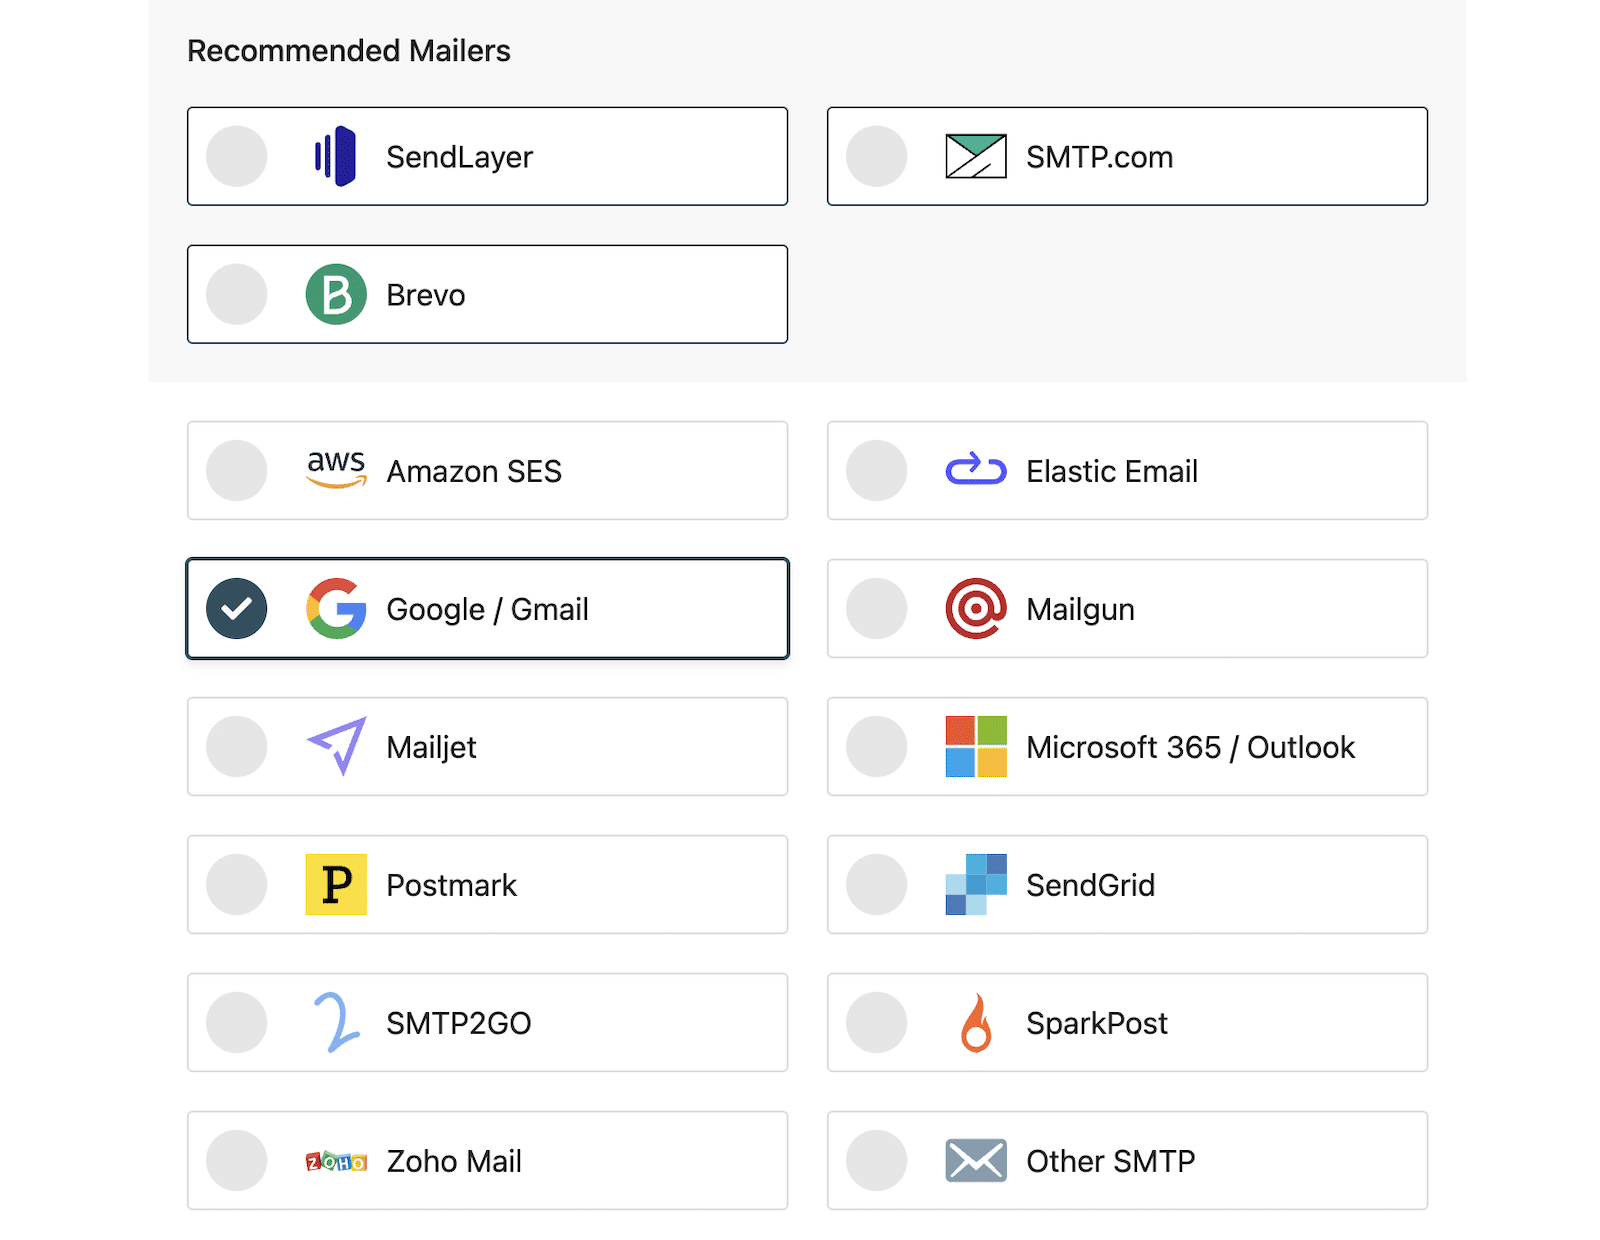Viewport: 1600px width, 1240px height.
Task: Click the SMTP.com envelope icon
Action: [x=977, y=156]
